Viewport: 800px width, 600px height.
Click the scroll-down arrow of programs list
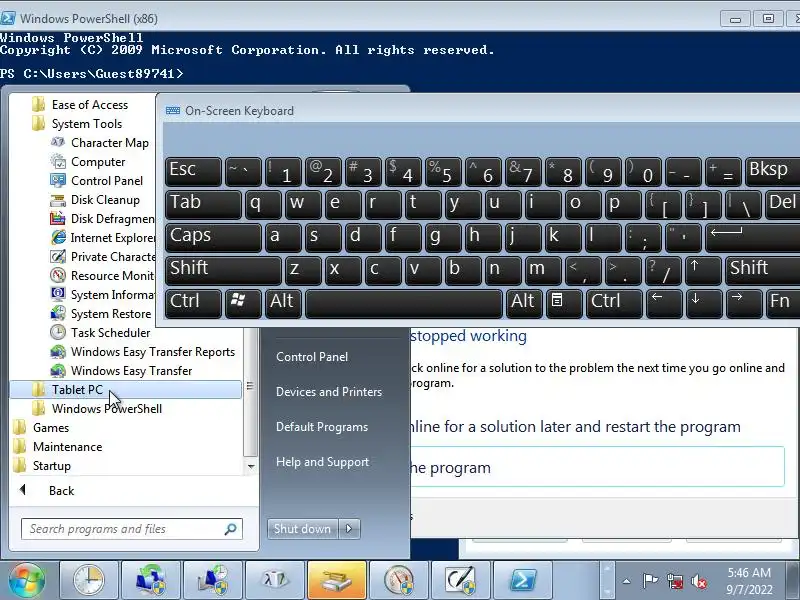[x=251, y=466]
